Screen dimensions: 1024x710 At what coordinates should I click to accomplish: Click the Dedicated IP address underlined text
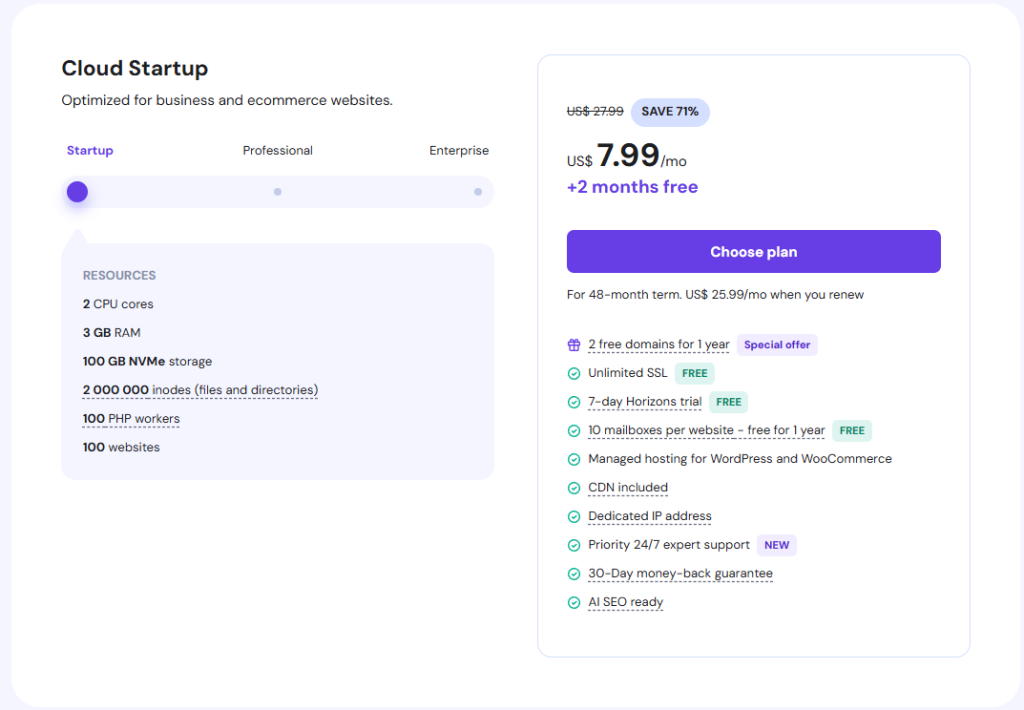pyautogui.click(x=650, y=516)
